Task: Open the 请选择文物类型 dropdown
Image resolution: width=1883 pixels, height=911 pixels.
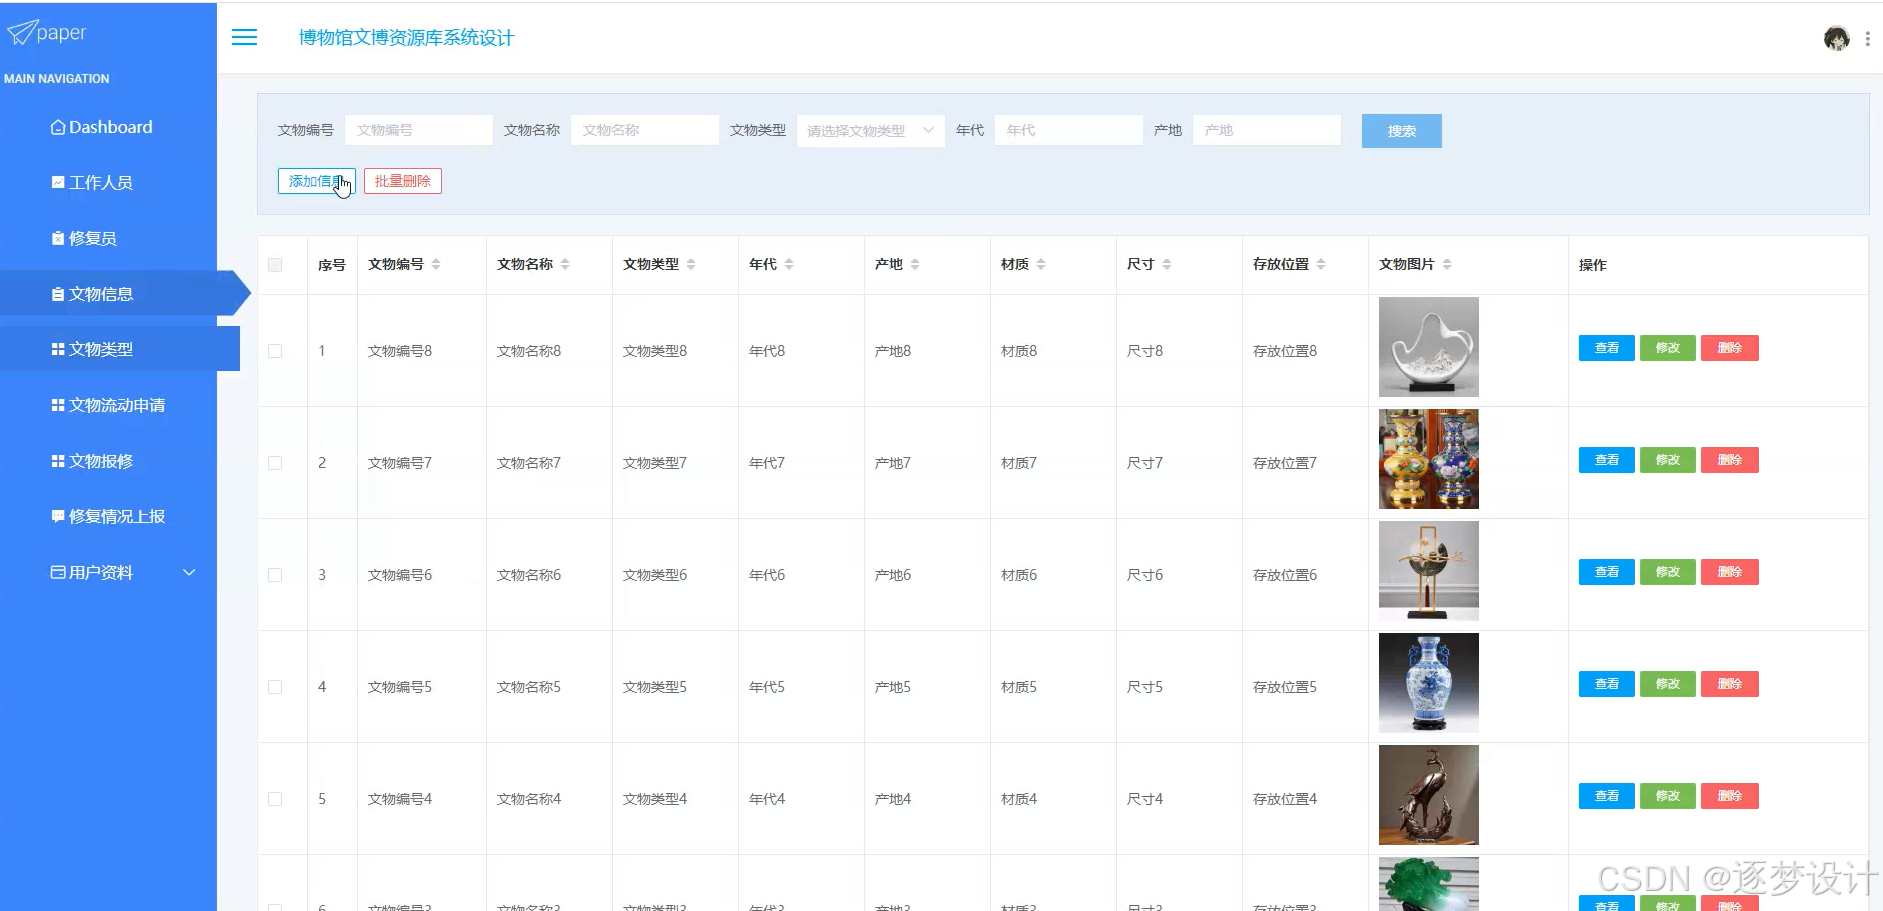Action: (870, 131)
